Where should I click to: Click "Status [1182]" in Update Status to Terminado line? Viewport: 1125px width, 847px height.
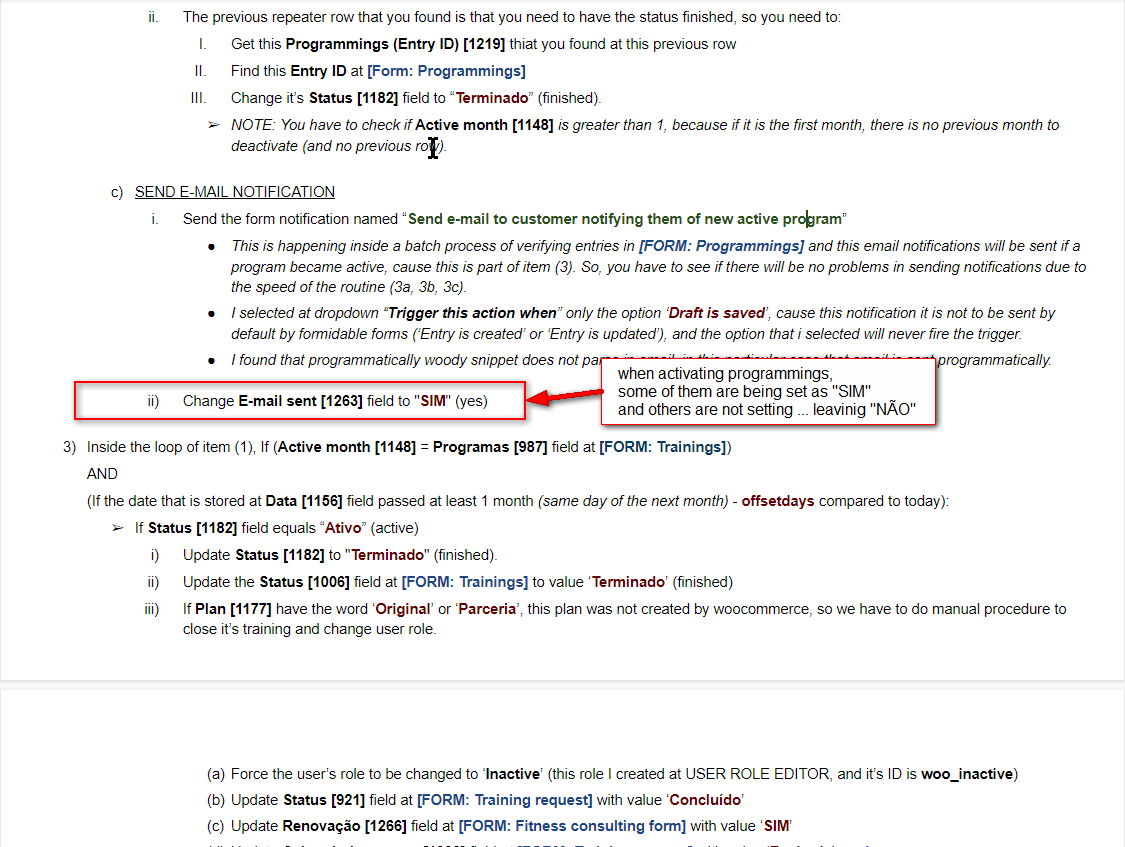tap(280, 555)
